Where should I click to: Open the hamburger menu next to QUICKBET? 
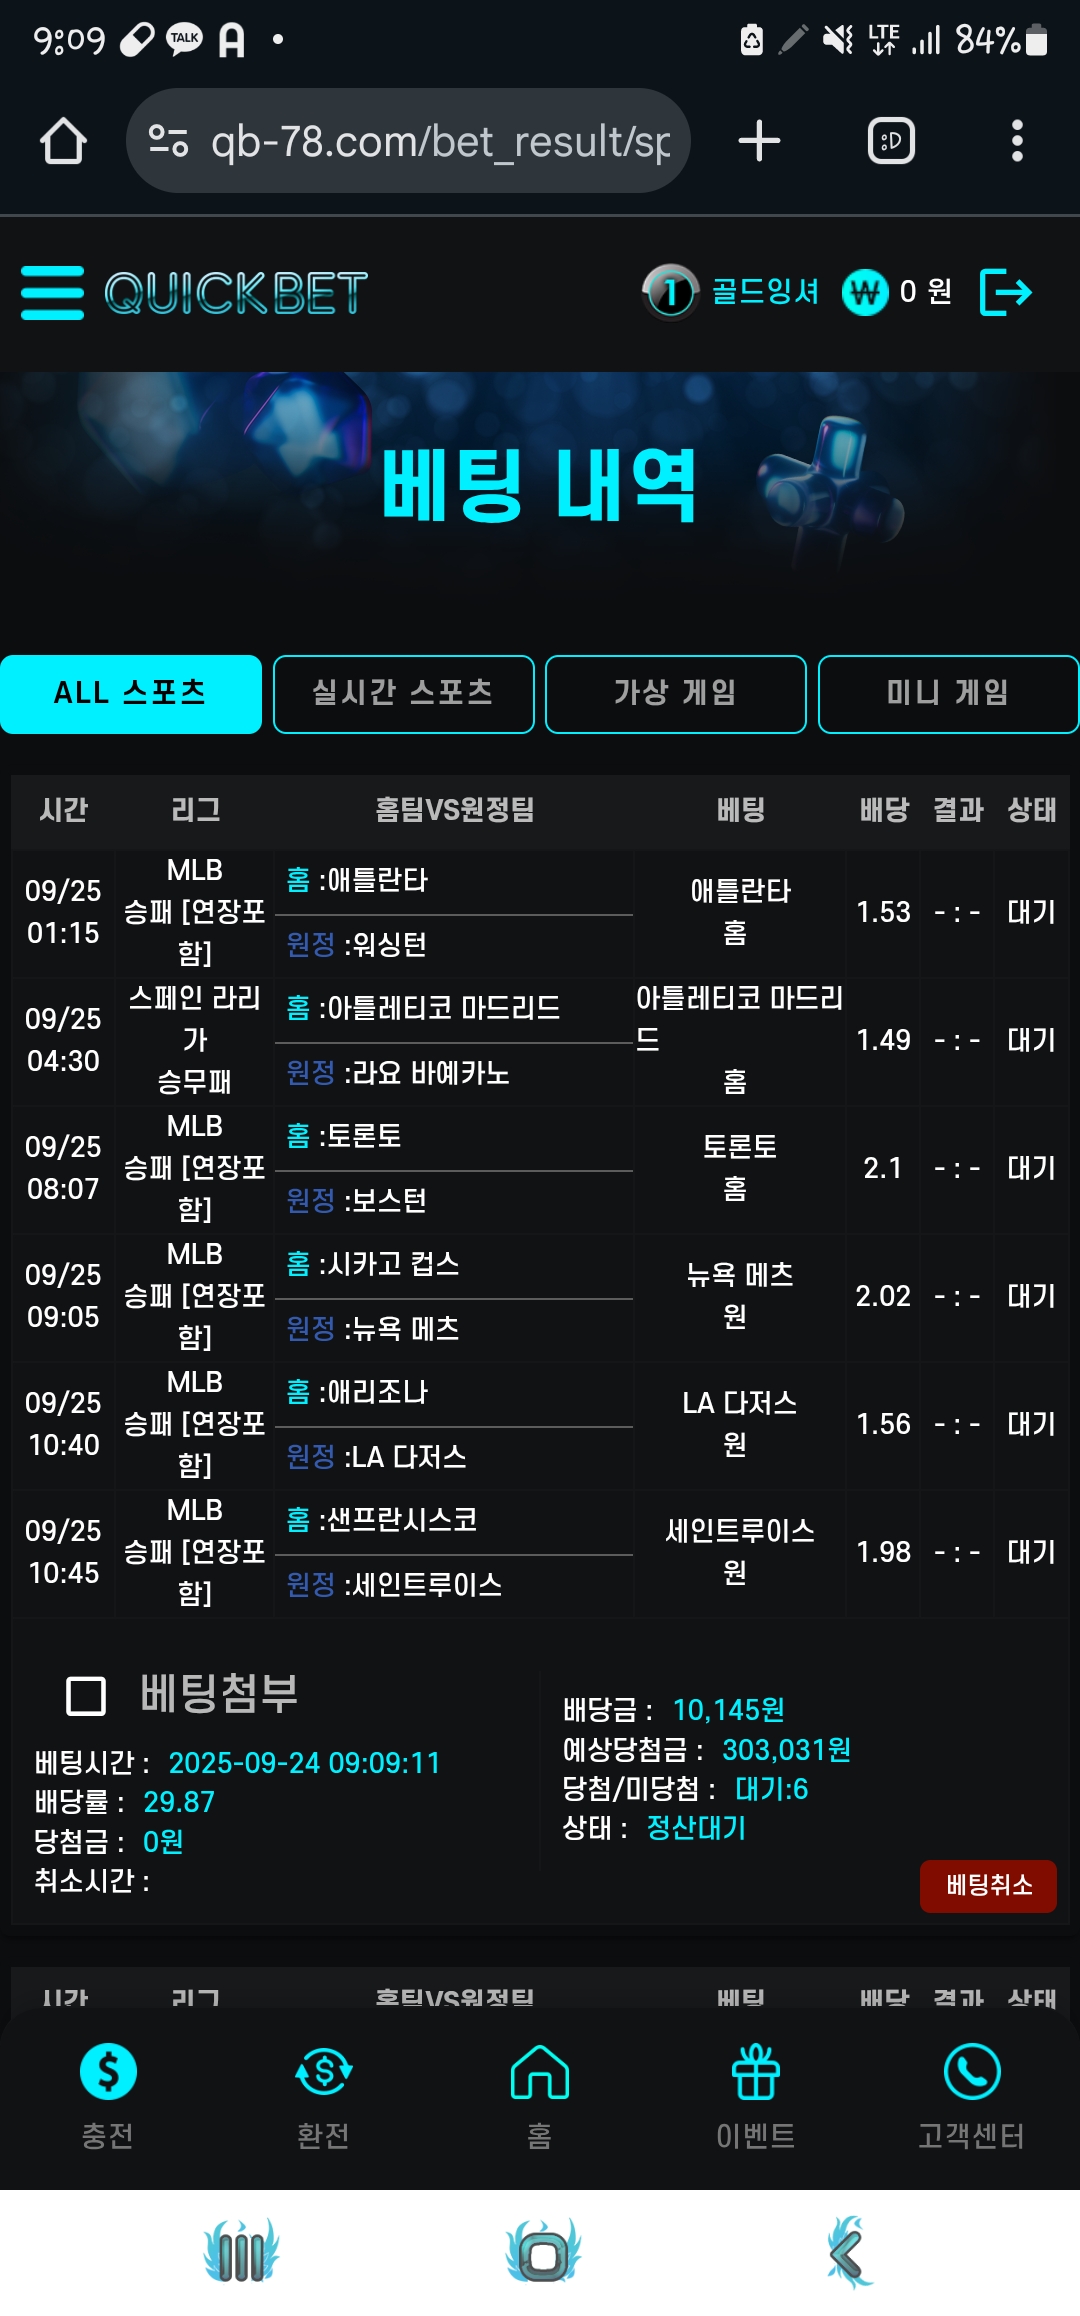pyautogui.click(x=52, y=293)
